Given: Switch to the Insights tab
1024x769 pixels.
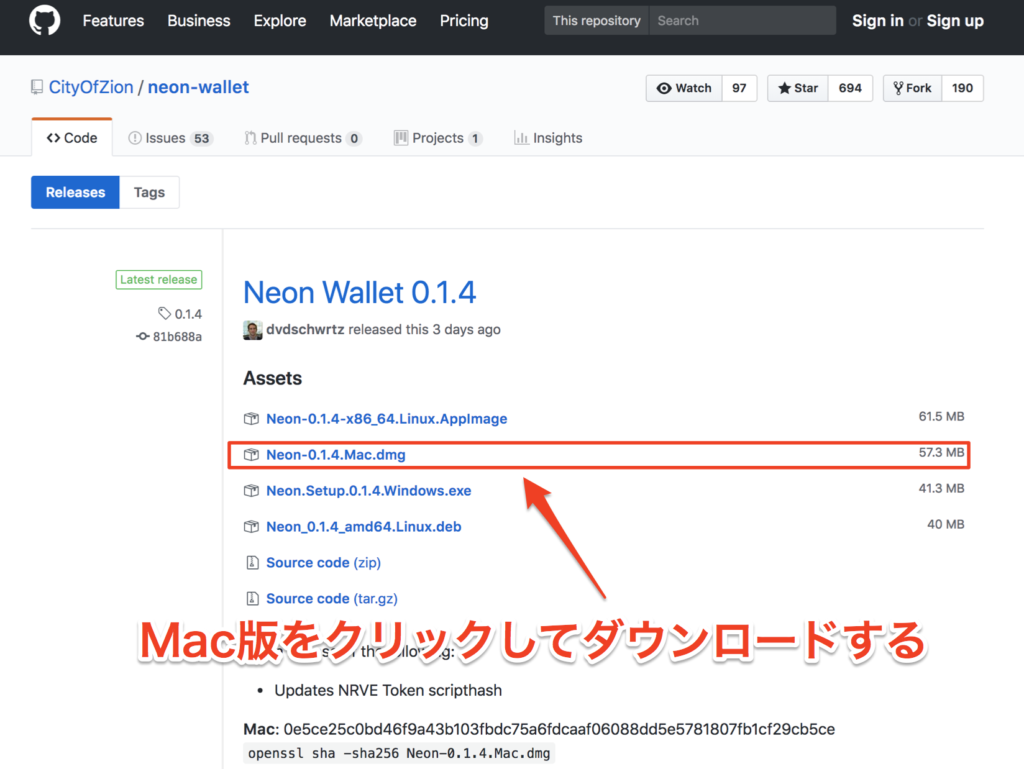Looking at the screenshot, I should (548, 138).
